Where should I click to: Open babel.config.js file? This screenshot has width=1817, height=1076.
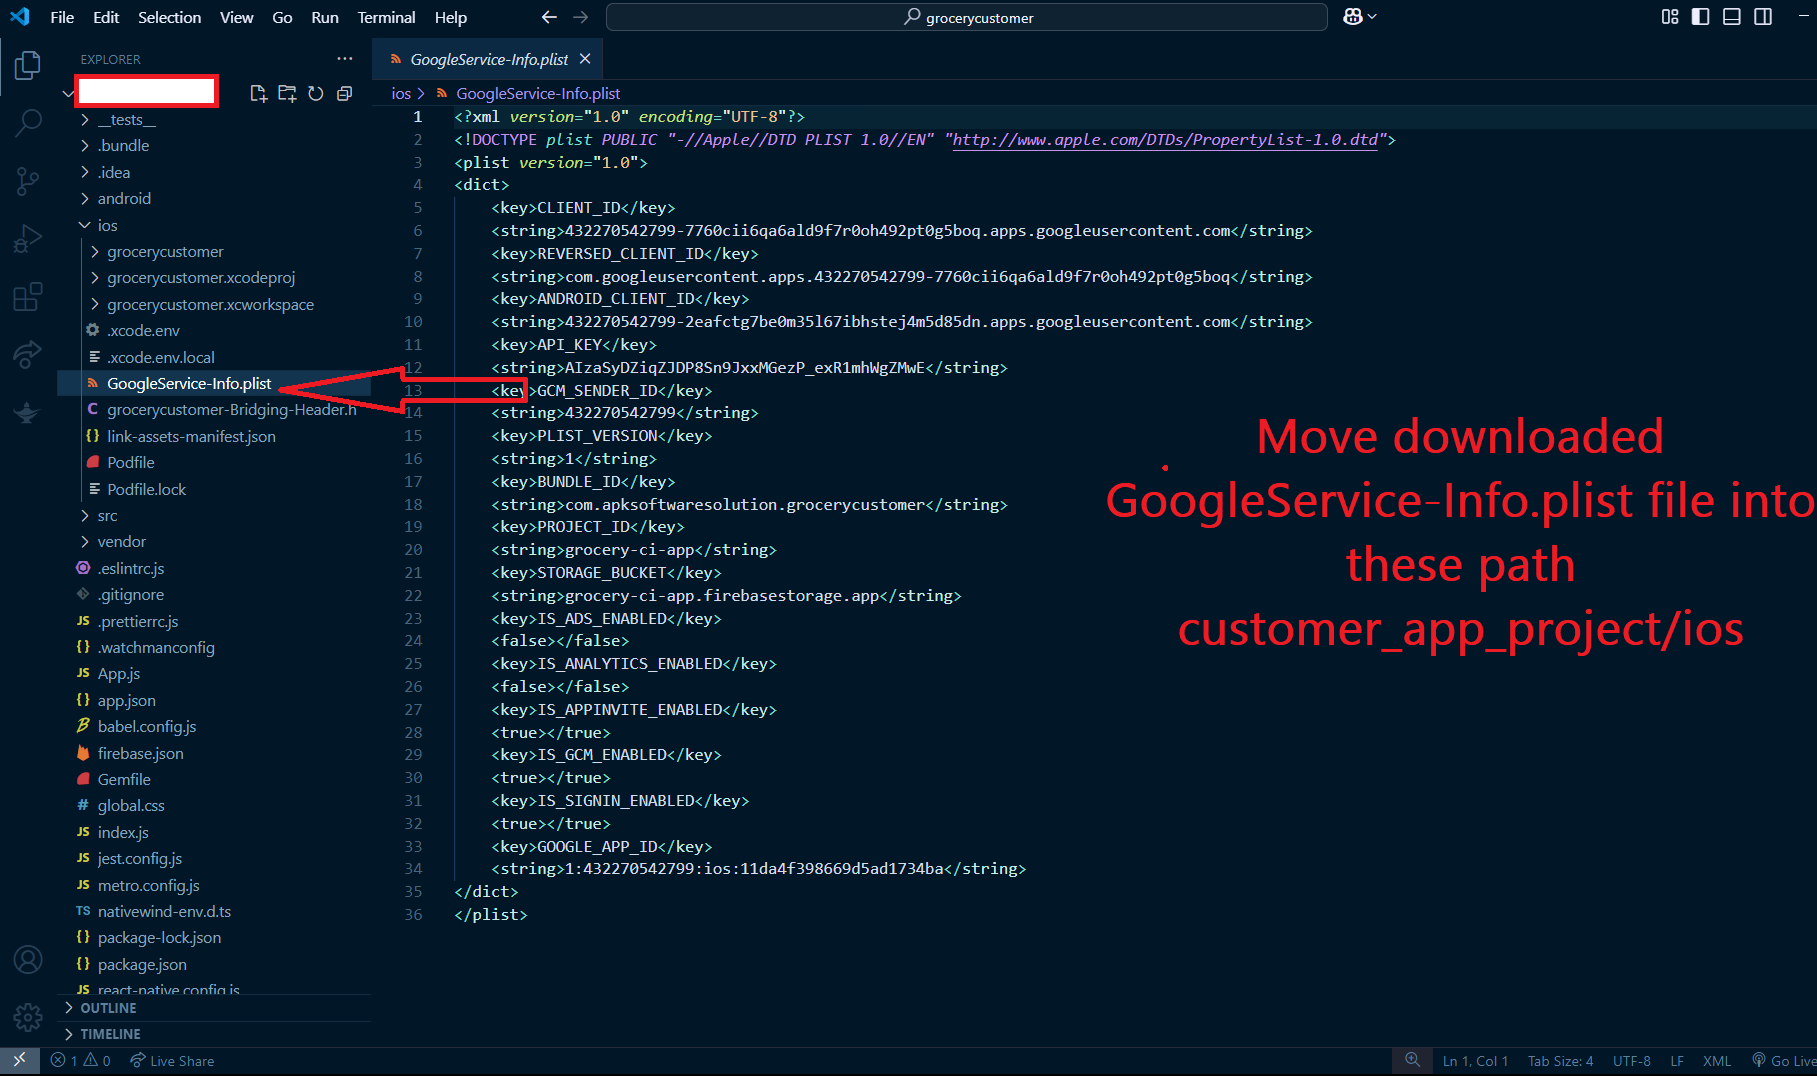[x=147, y=727]
